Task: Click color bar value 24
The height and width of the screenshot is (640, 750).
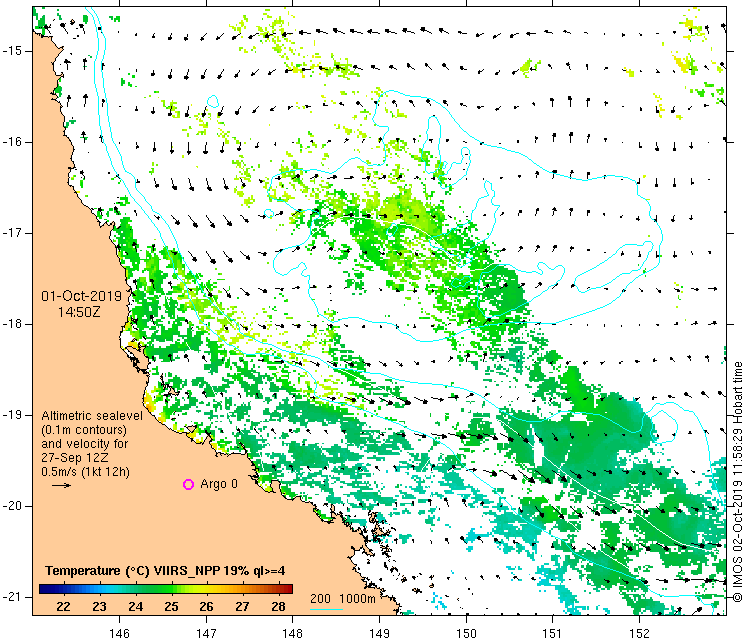Action: coord(135,607)
